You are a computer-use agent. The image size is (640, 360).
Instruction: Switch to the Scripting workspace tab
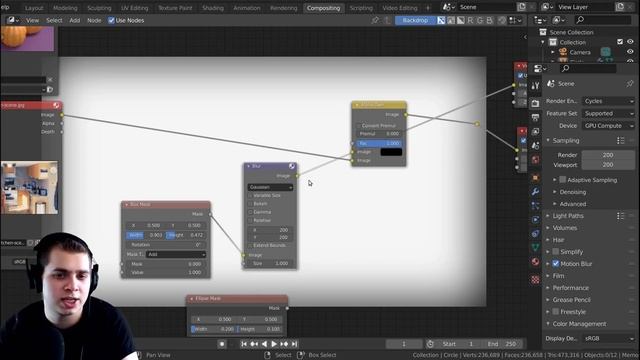[x=361, y=8]
